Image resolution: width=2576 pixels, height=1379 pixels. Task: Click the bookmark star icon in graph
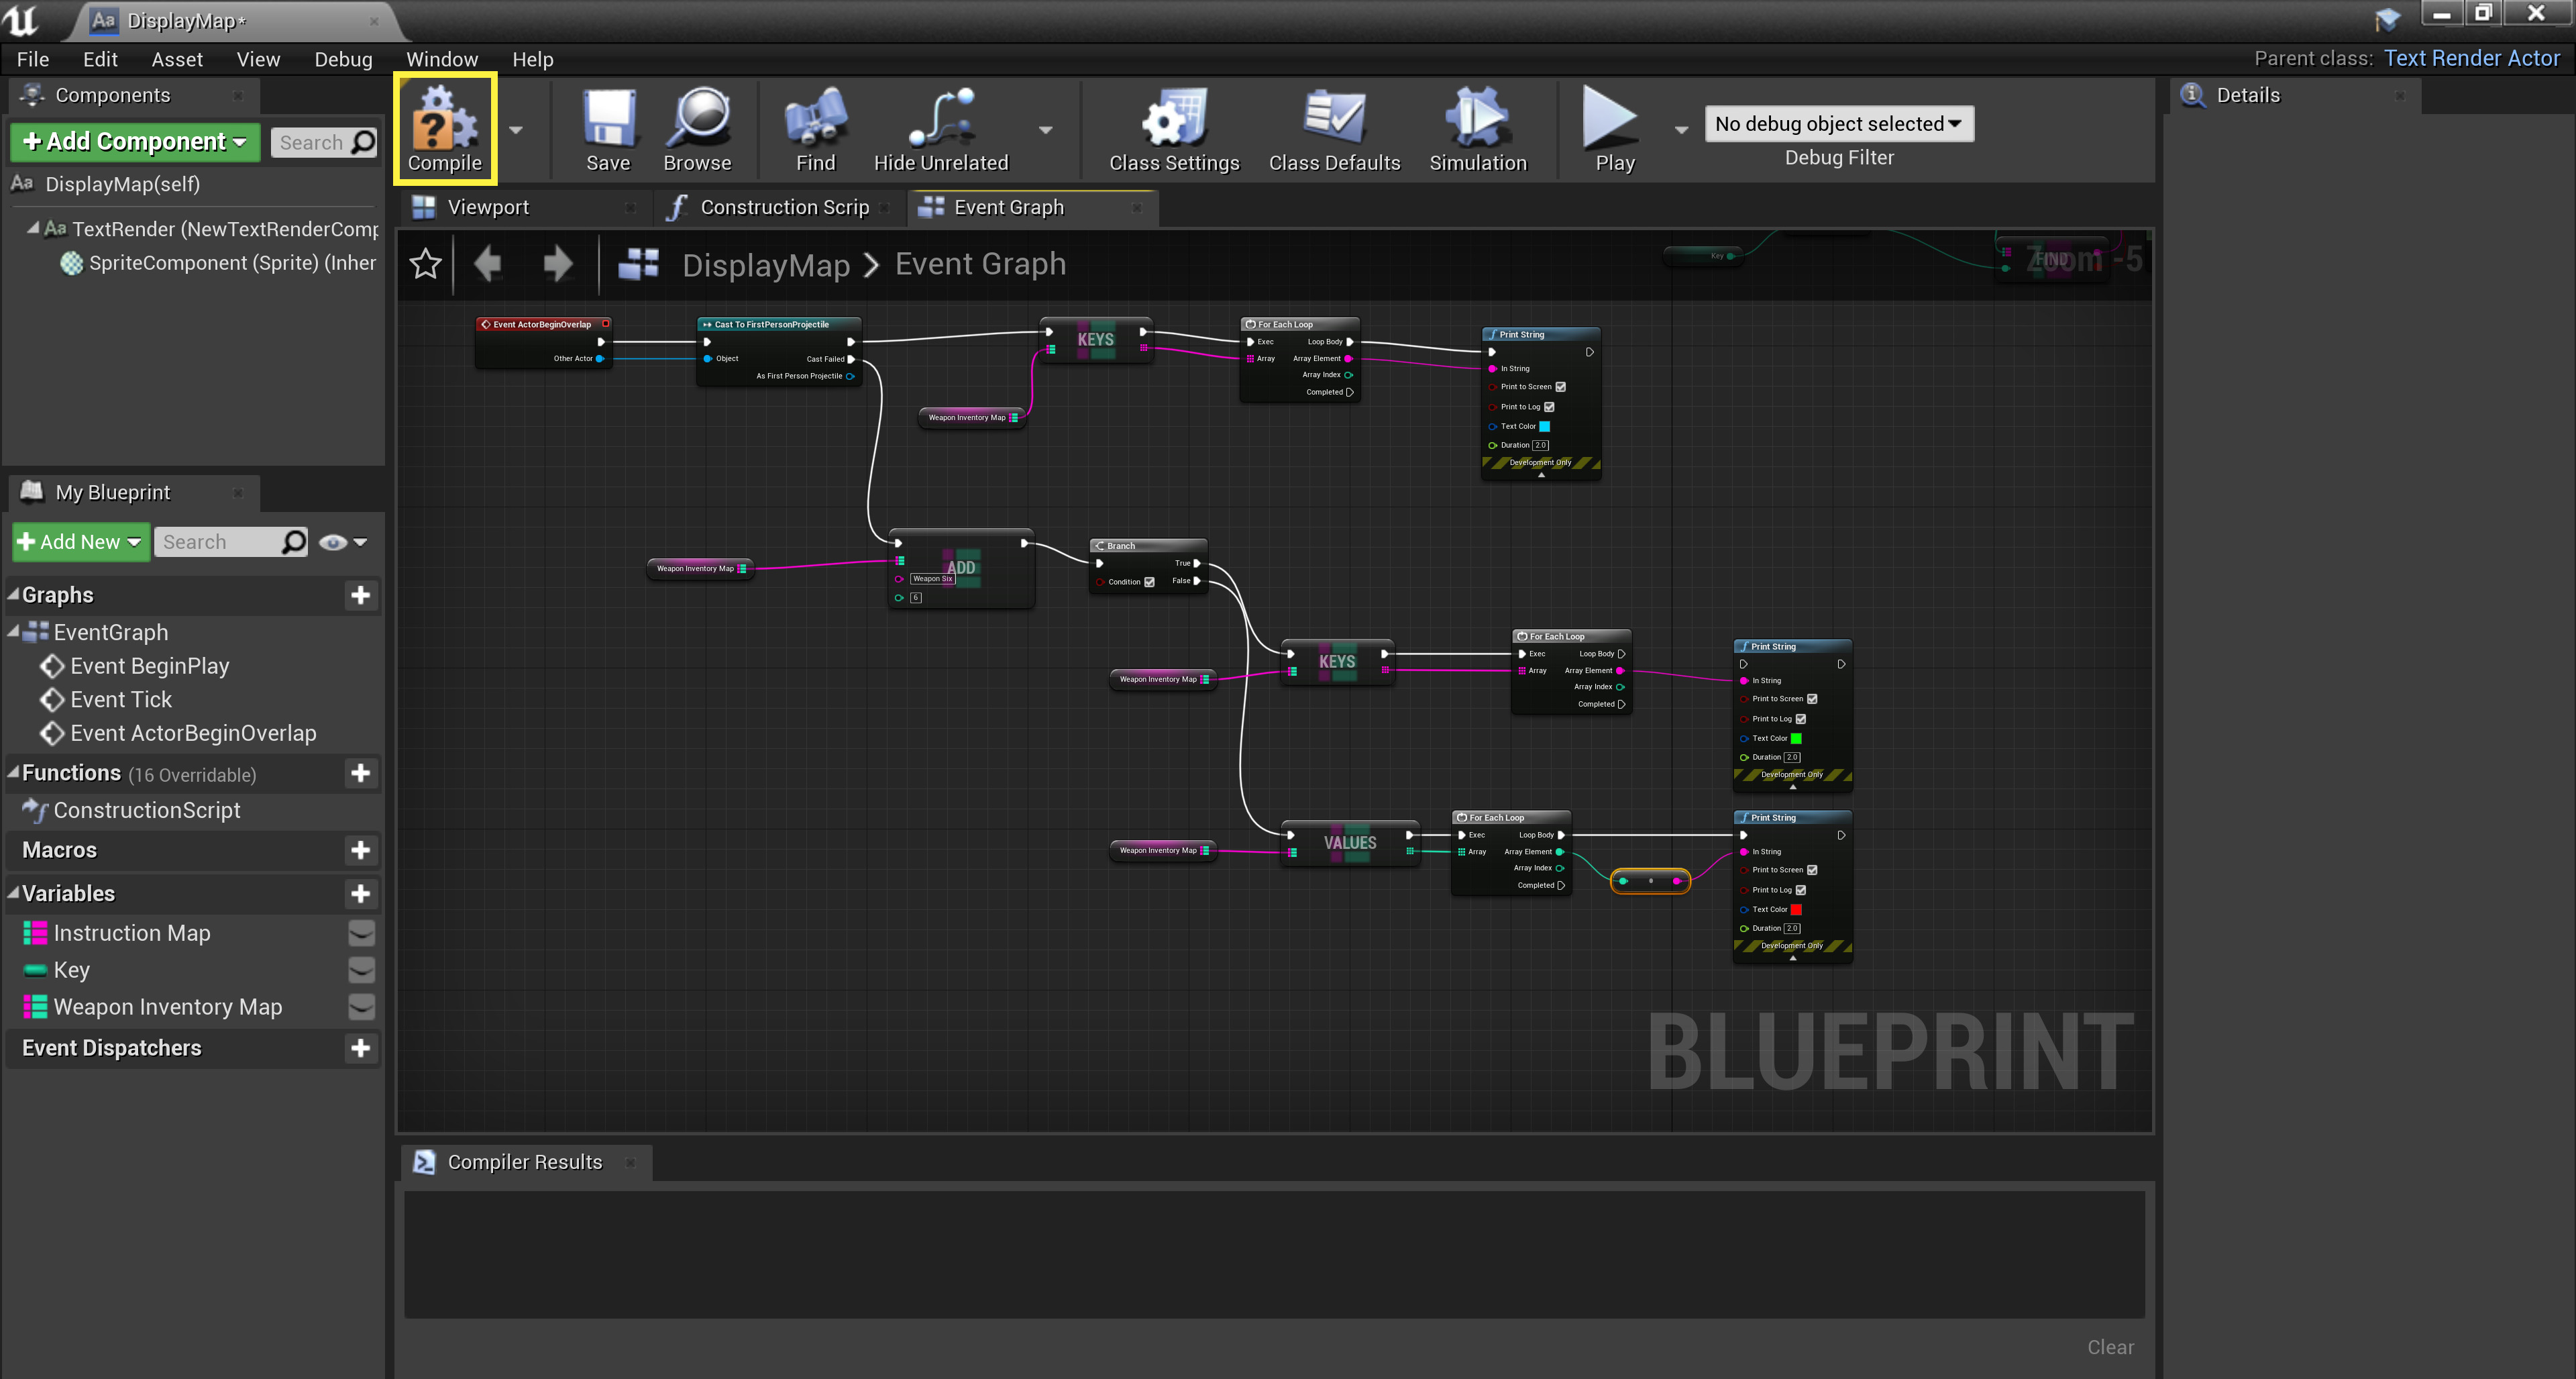click(x=426, y=264)
